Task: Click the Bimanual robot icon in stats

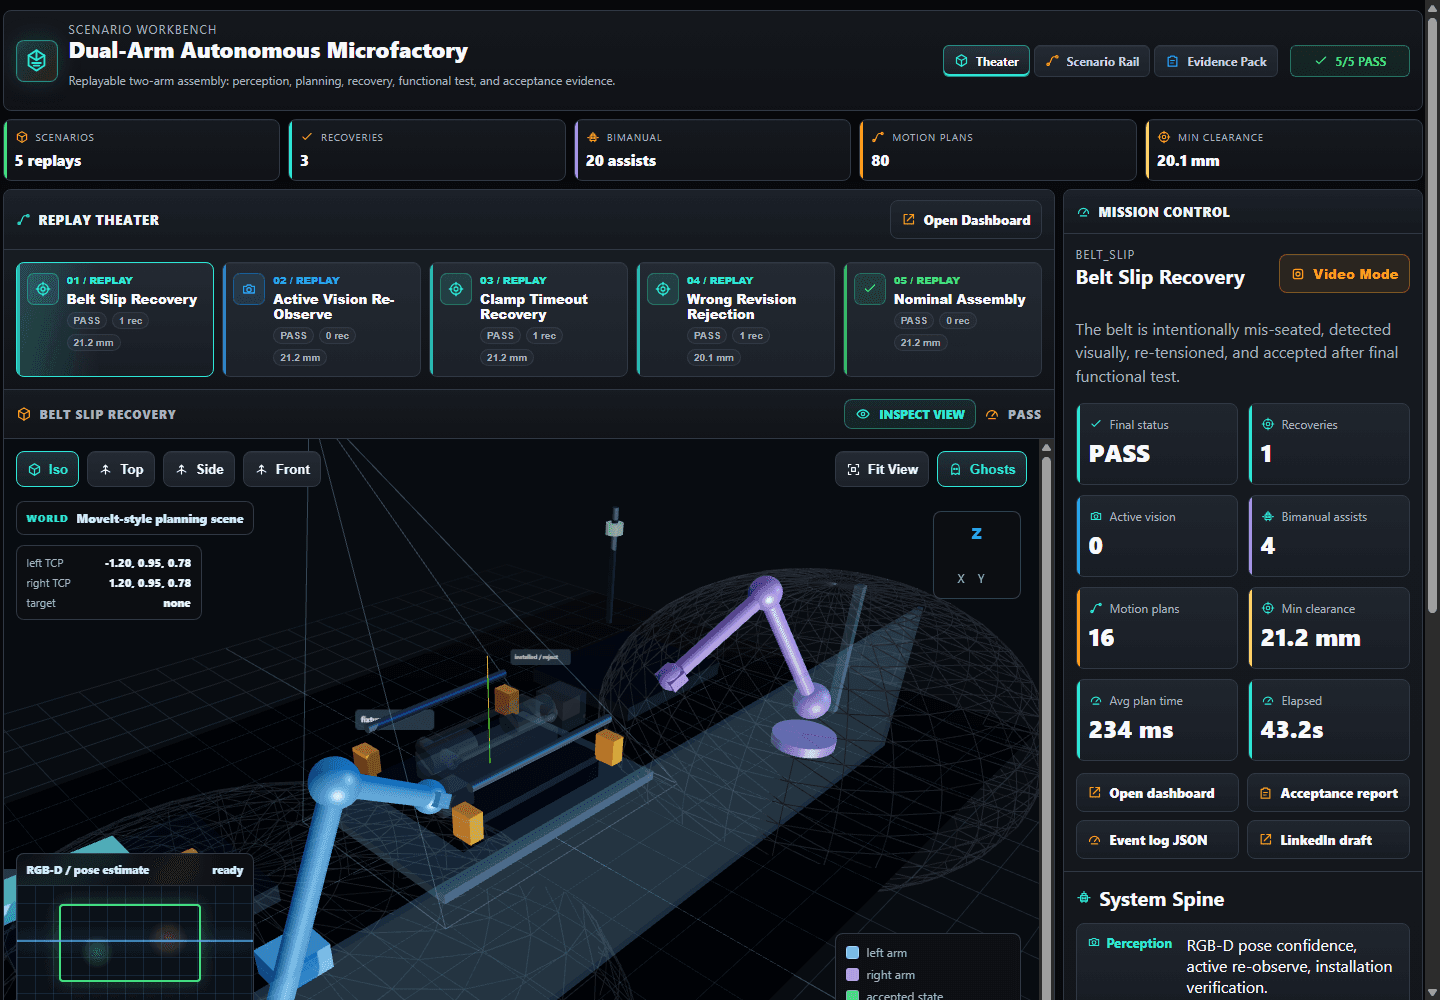Action: (x=593, y=137)
